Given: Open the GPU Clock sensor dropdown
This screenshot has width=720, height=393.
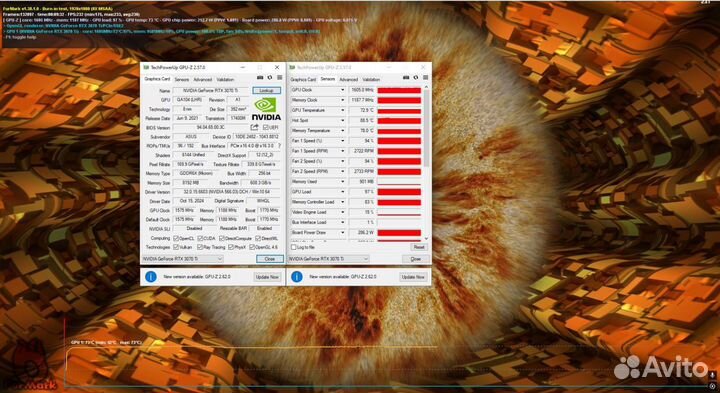Looking at the screenshot, I should [342, 90].
